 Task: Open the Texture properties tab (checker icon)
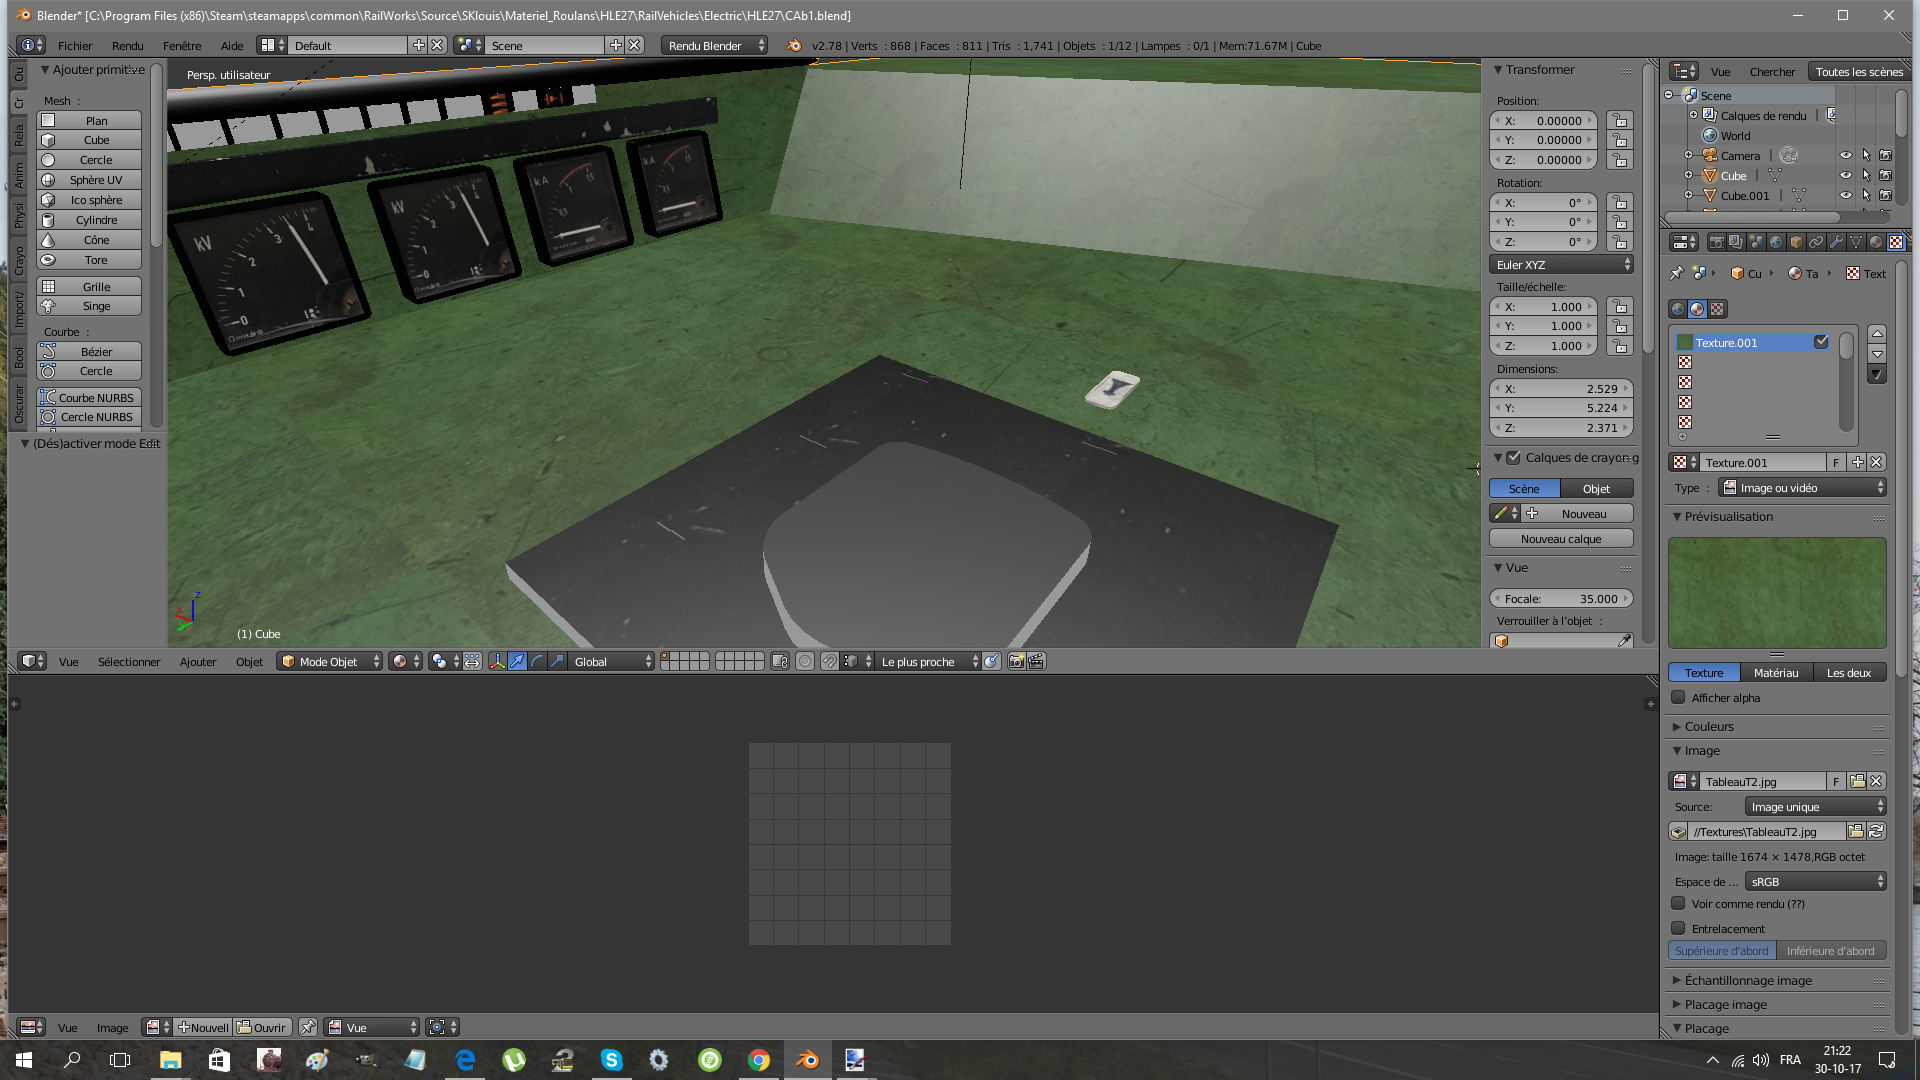pos(1896,242)
